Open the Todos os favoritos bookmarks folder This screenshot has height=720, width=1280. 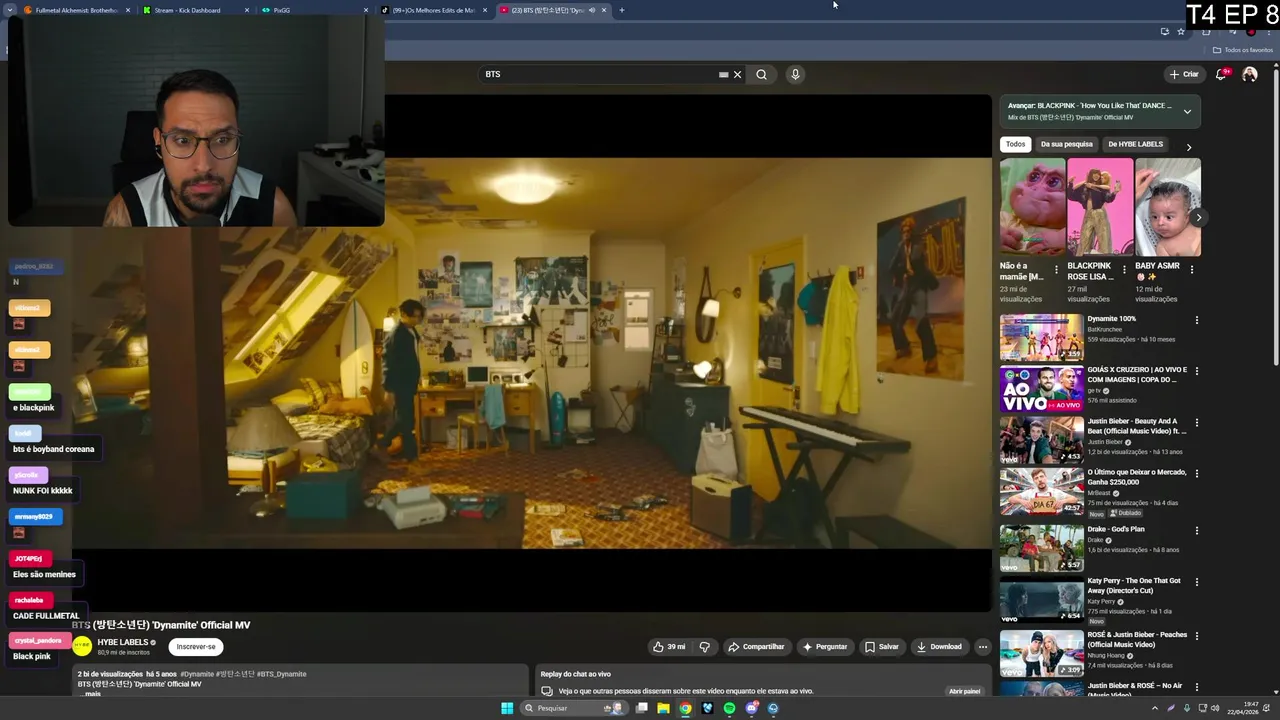tap(1243, 50)
